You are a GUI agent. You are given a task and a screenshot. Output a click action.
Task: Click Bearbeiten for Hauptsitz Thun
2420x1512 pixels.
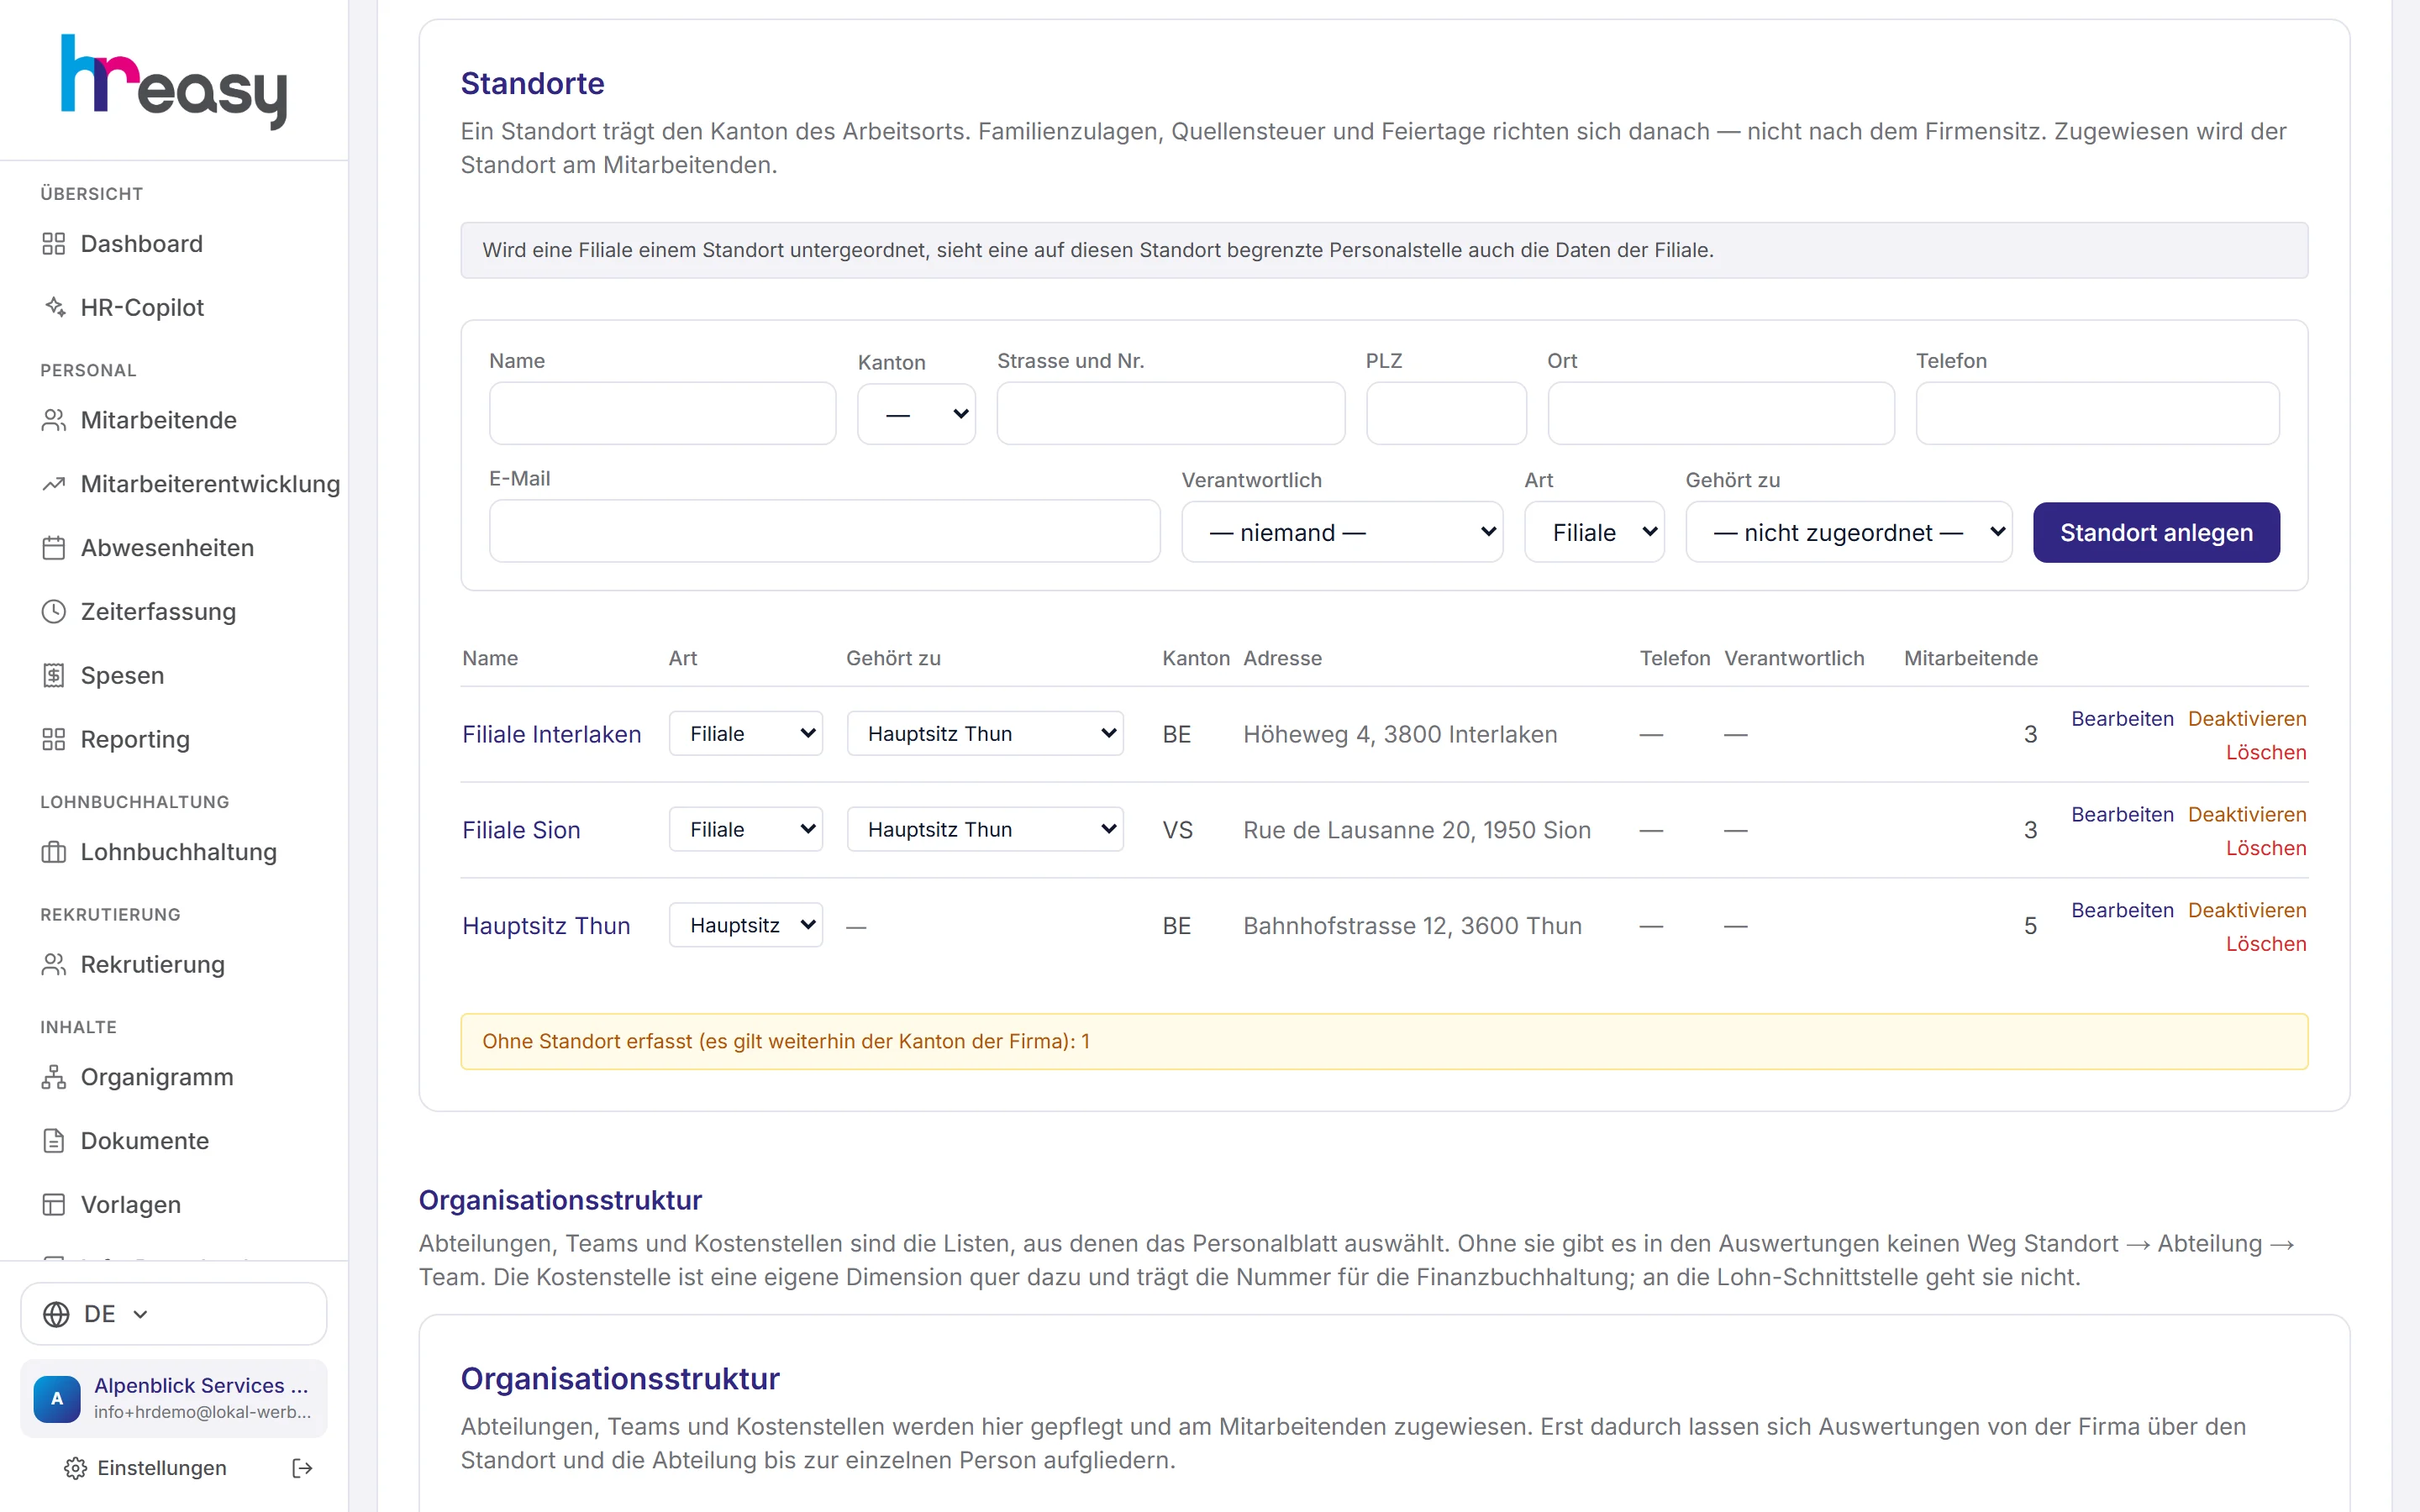pos(2122,911)
